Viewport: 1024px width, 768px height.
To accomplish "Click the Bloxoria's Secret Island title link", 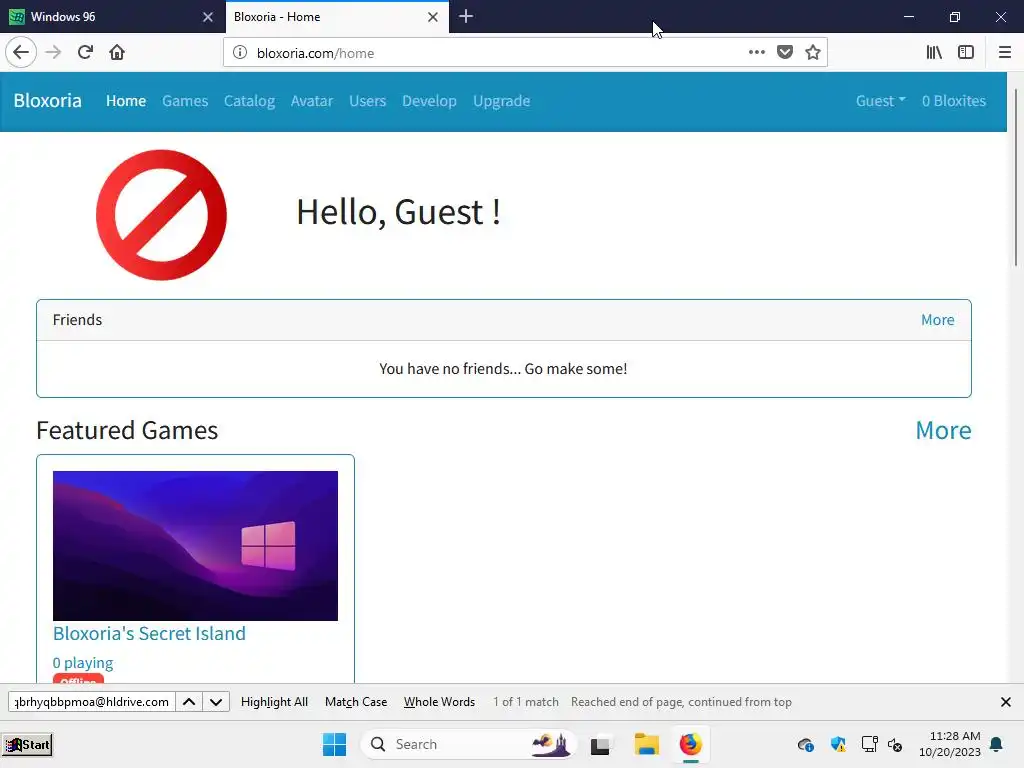I will pyautogui.click(x=149, y=633).
